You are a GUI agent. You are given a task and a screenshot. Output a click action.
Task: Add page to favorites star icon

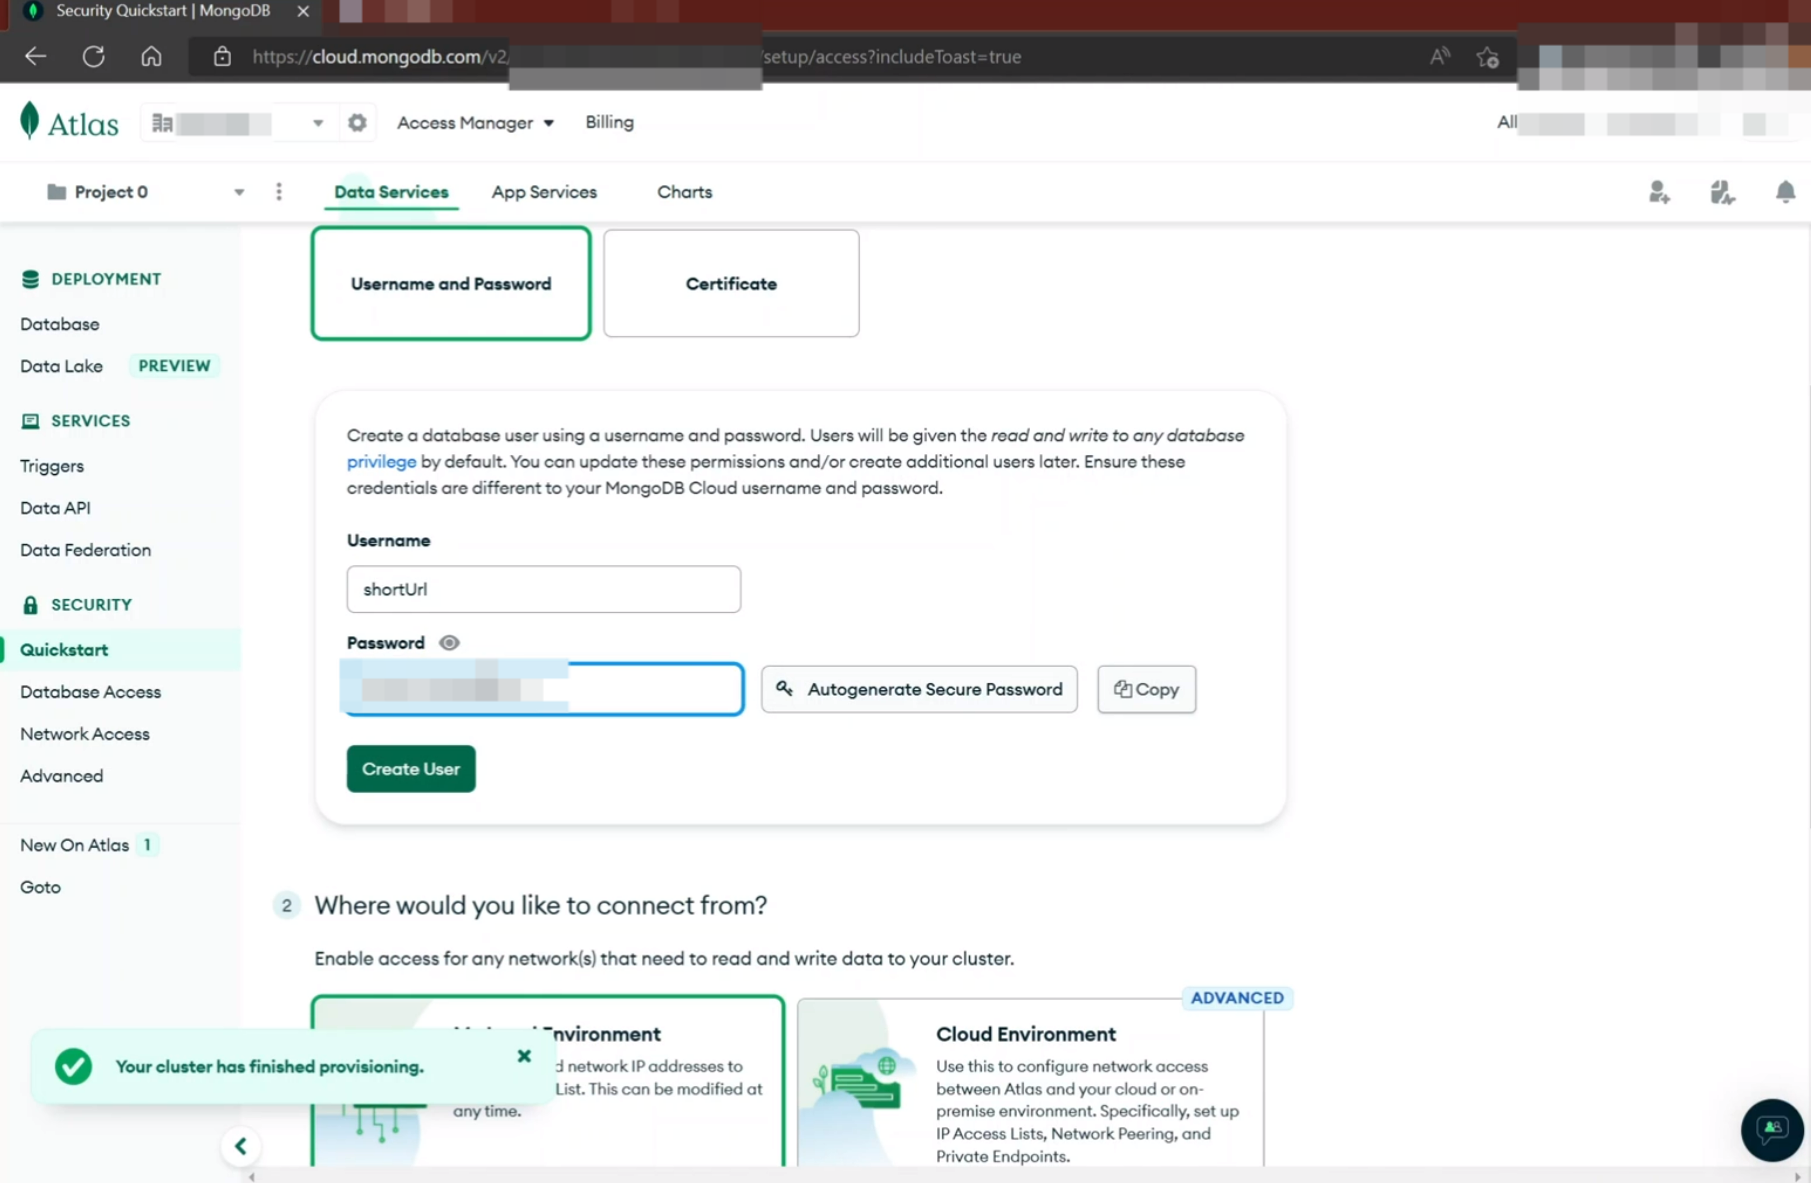[1488, 57]
